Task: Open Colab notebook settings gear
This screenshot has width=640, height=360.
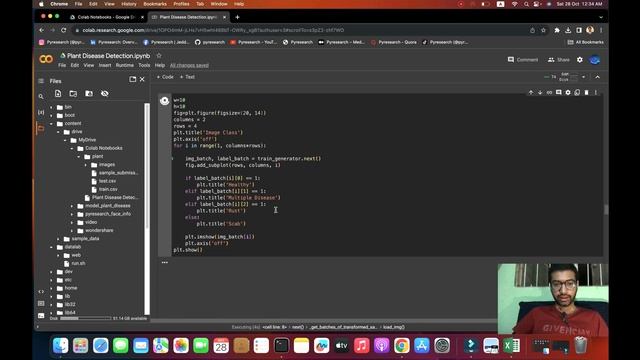Action: [580, 60]
